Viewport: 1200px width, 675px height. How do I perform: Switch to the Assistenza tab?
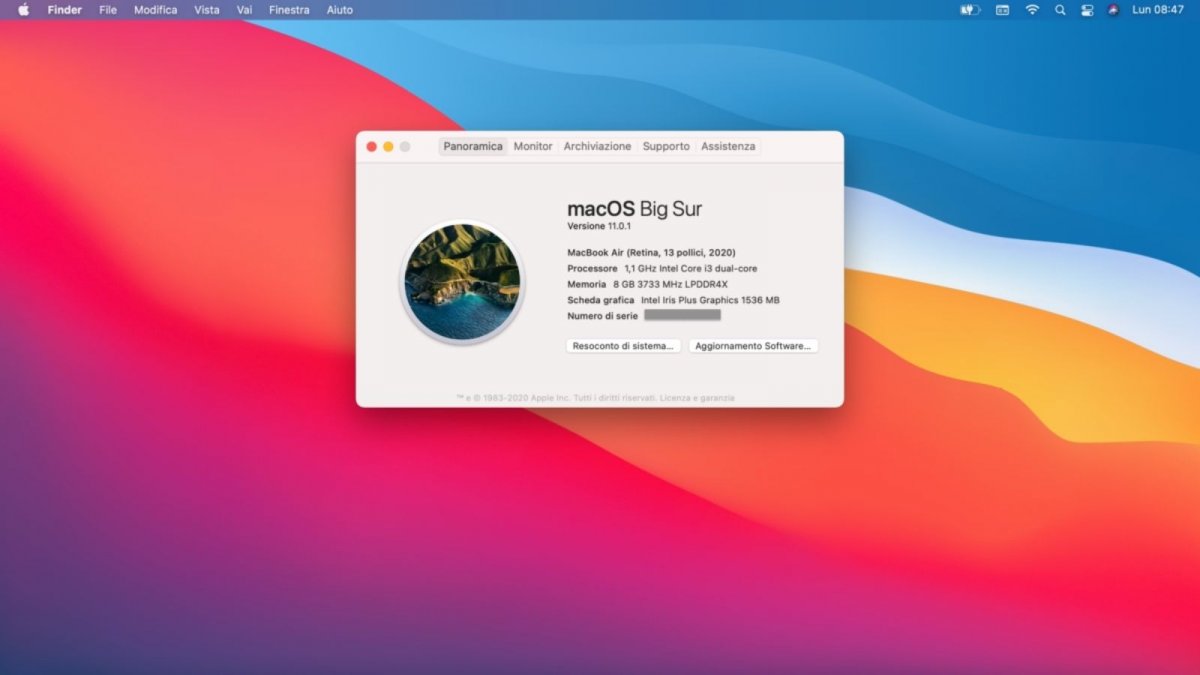pyautogui.click(x=728, y=146)
